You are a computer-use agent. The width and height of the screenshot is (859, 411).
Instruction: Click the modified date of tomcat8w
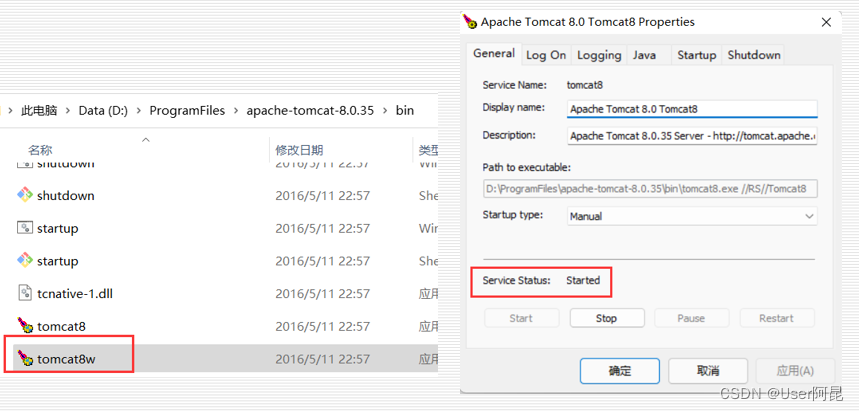click(323, 359)
